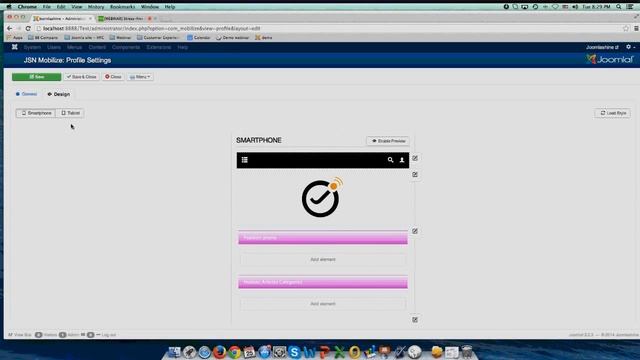Select the first pink module bar

coord(323,238)
